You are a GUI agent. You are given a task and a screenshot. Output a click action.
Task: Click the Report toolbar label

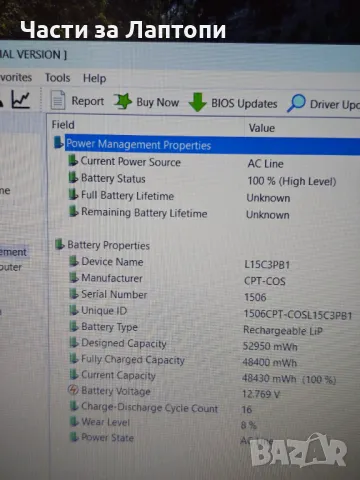tap(88, 101)
